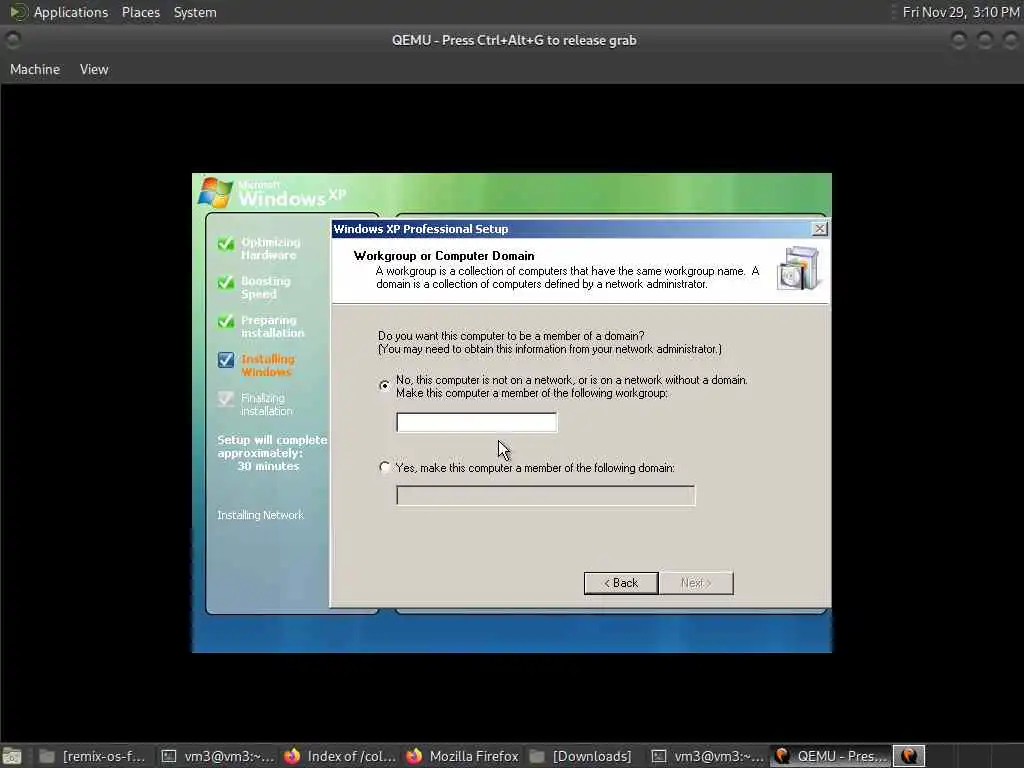Open the Applications menu
1024x768 pixels.
71,12
